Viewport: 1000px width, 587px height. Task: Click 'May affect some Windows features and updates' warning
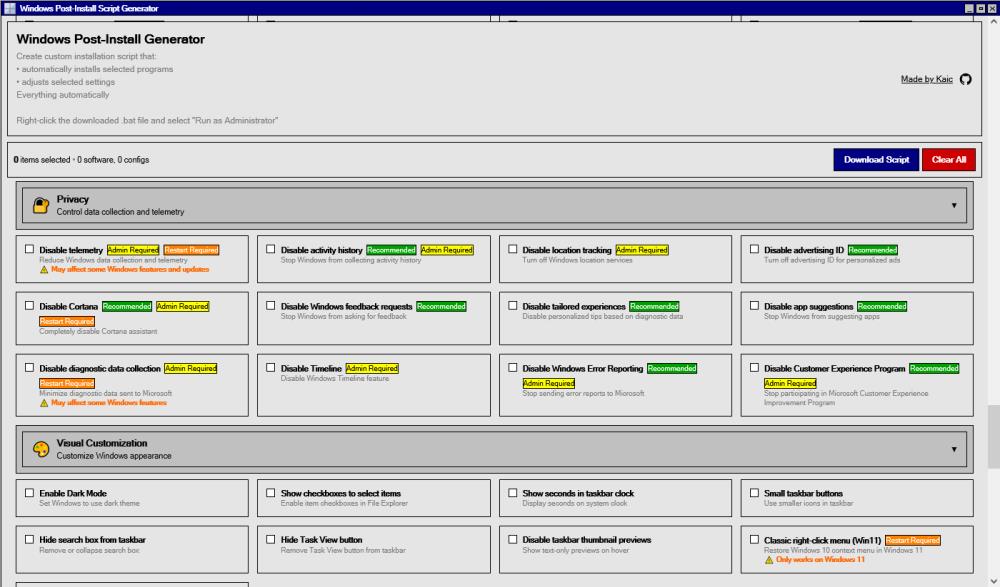(130, 269)
